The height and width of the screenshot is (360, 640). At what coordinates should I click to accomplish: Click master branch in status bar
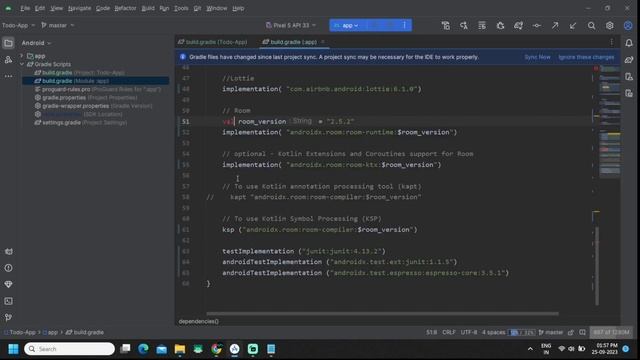point(551,332)
